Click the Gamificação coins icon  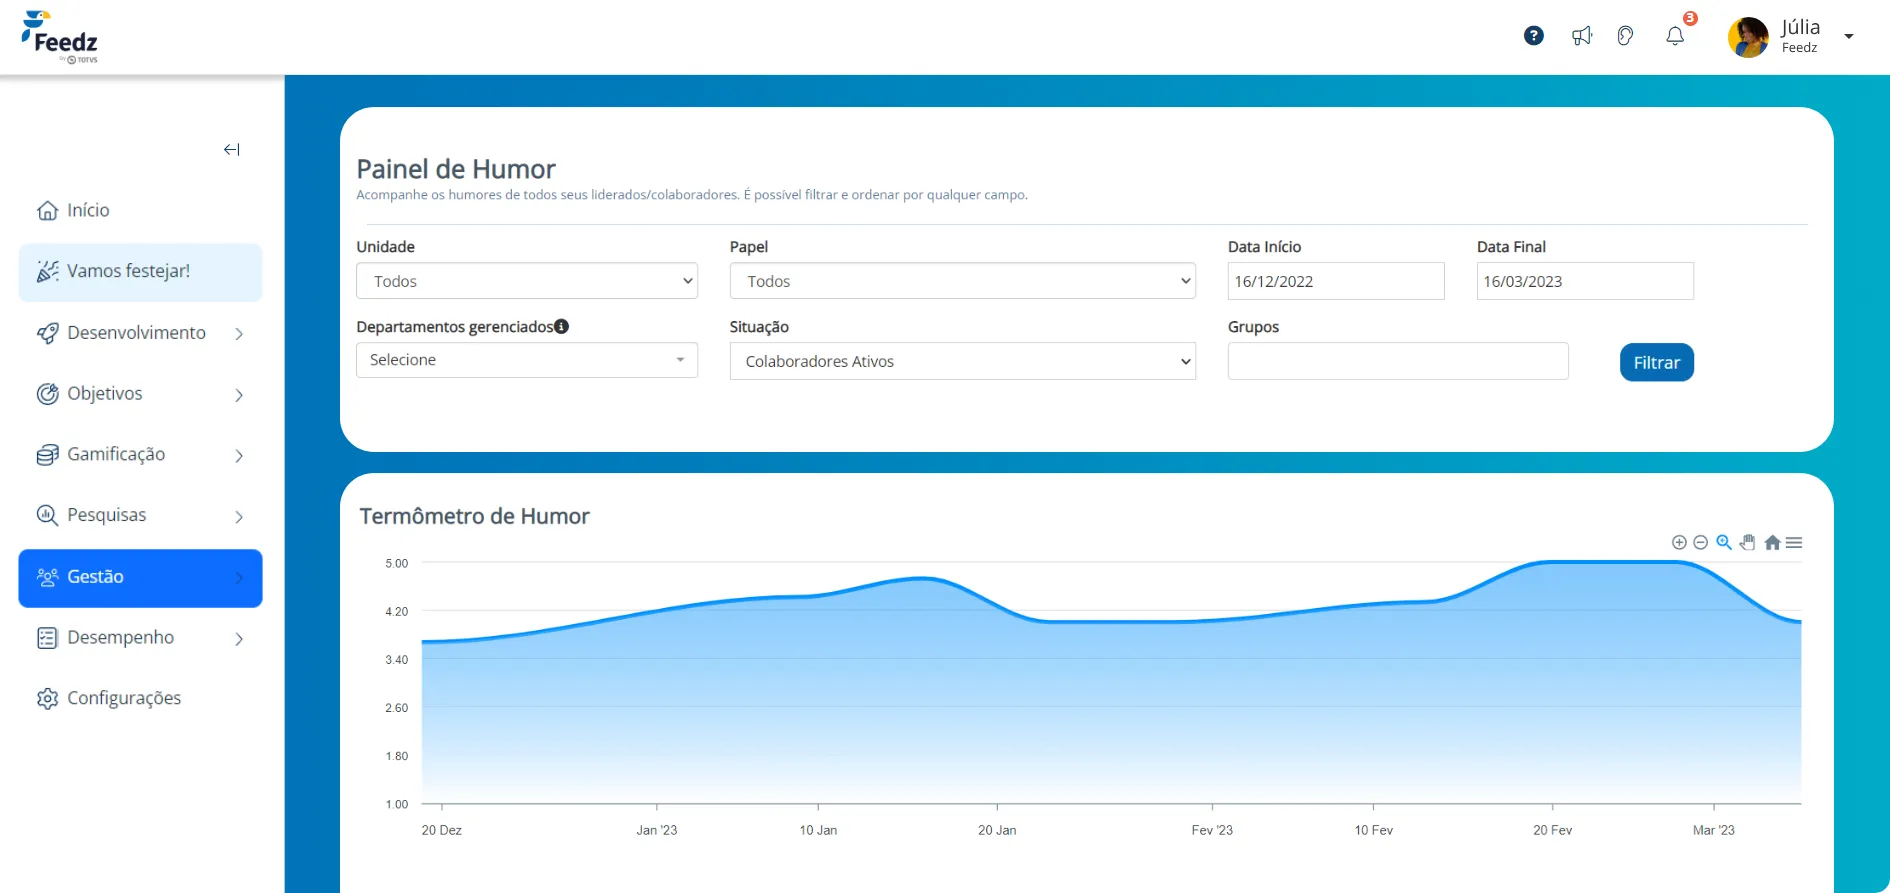coord(47,455)
